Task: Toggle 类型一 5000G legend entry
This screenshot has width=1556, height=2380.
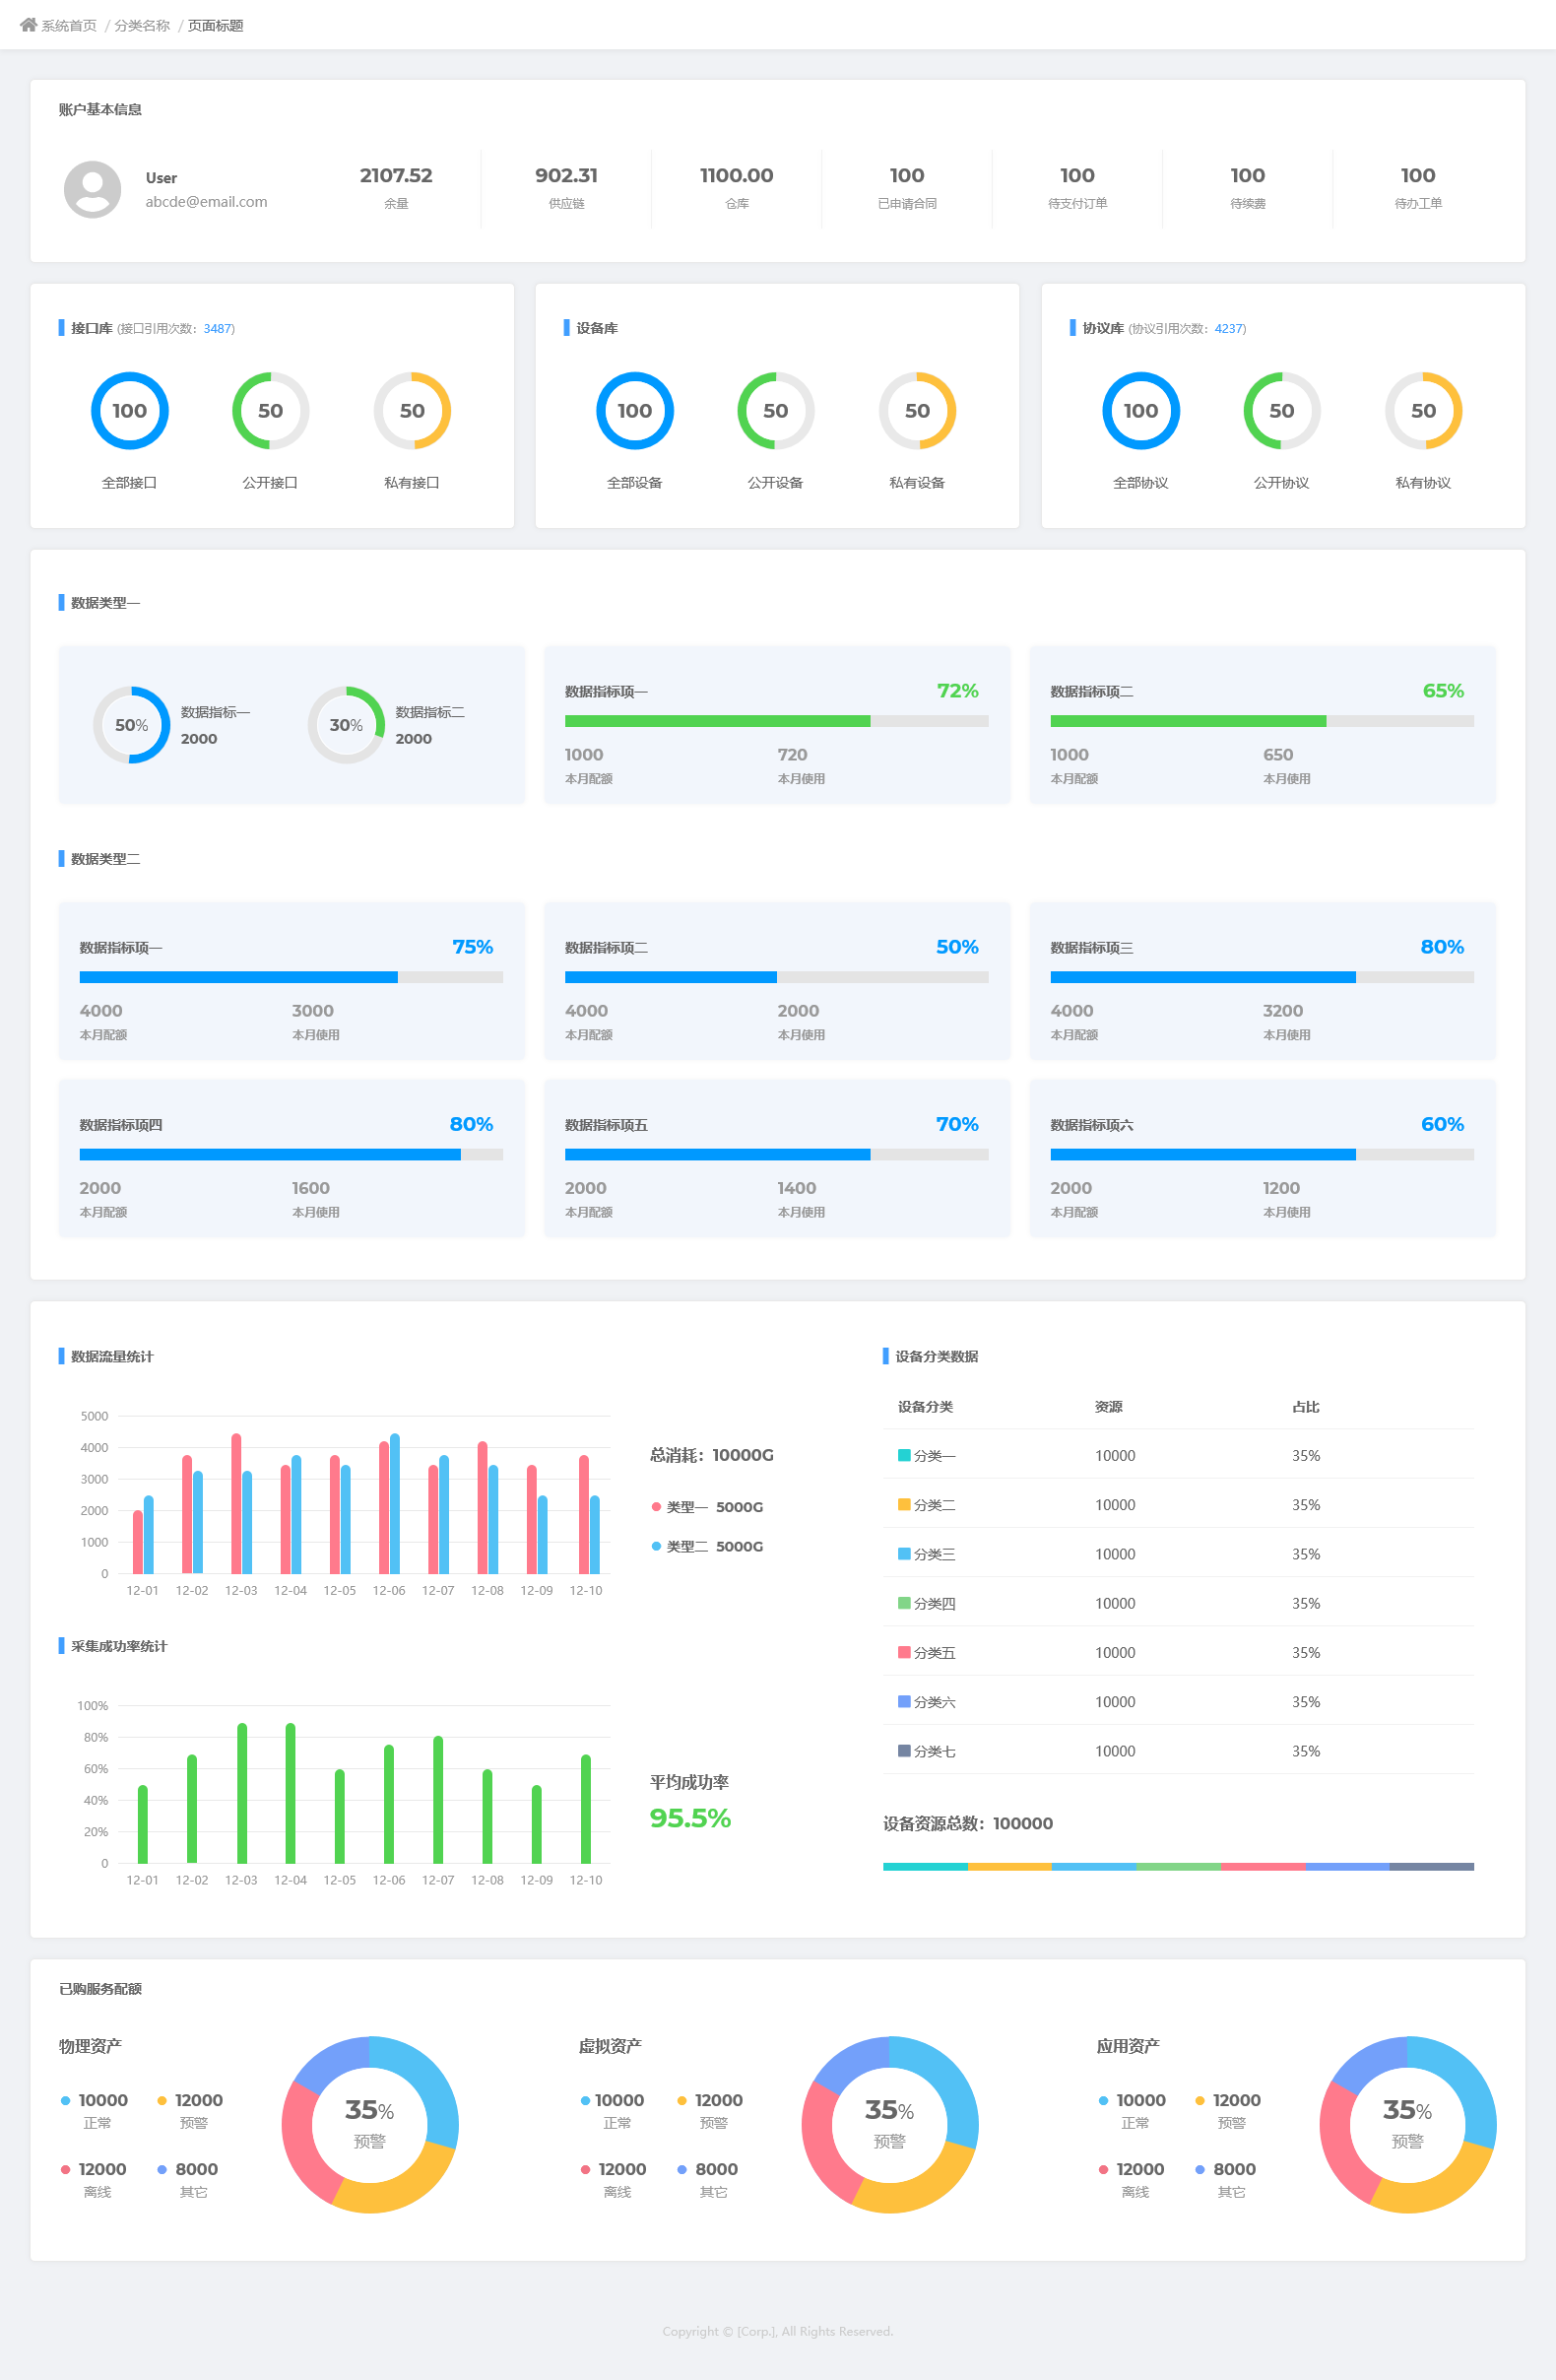Action: coord(707,1507)
